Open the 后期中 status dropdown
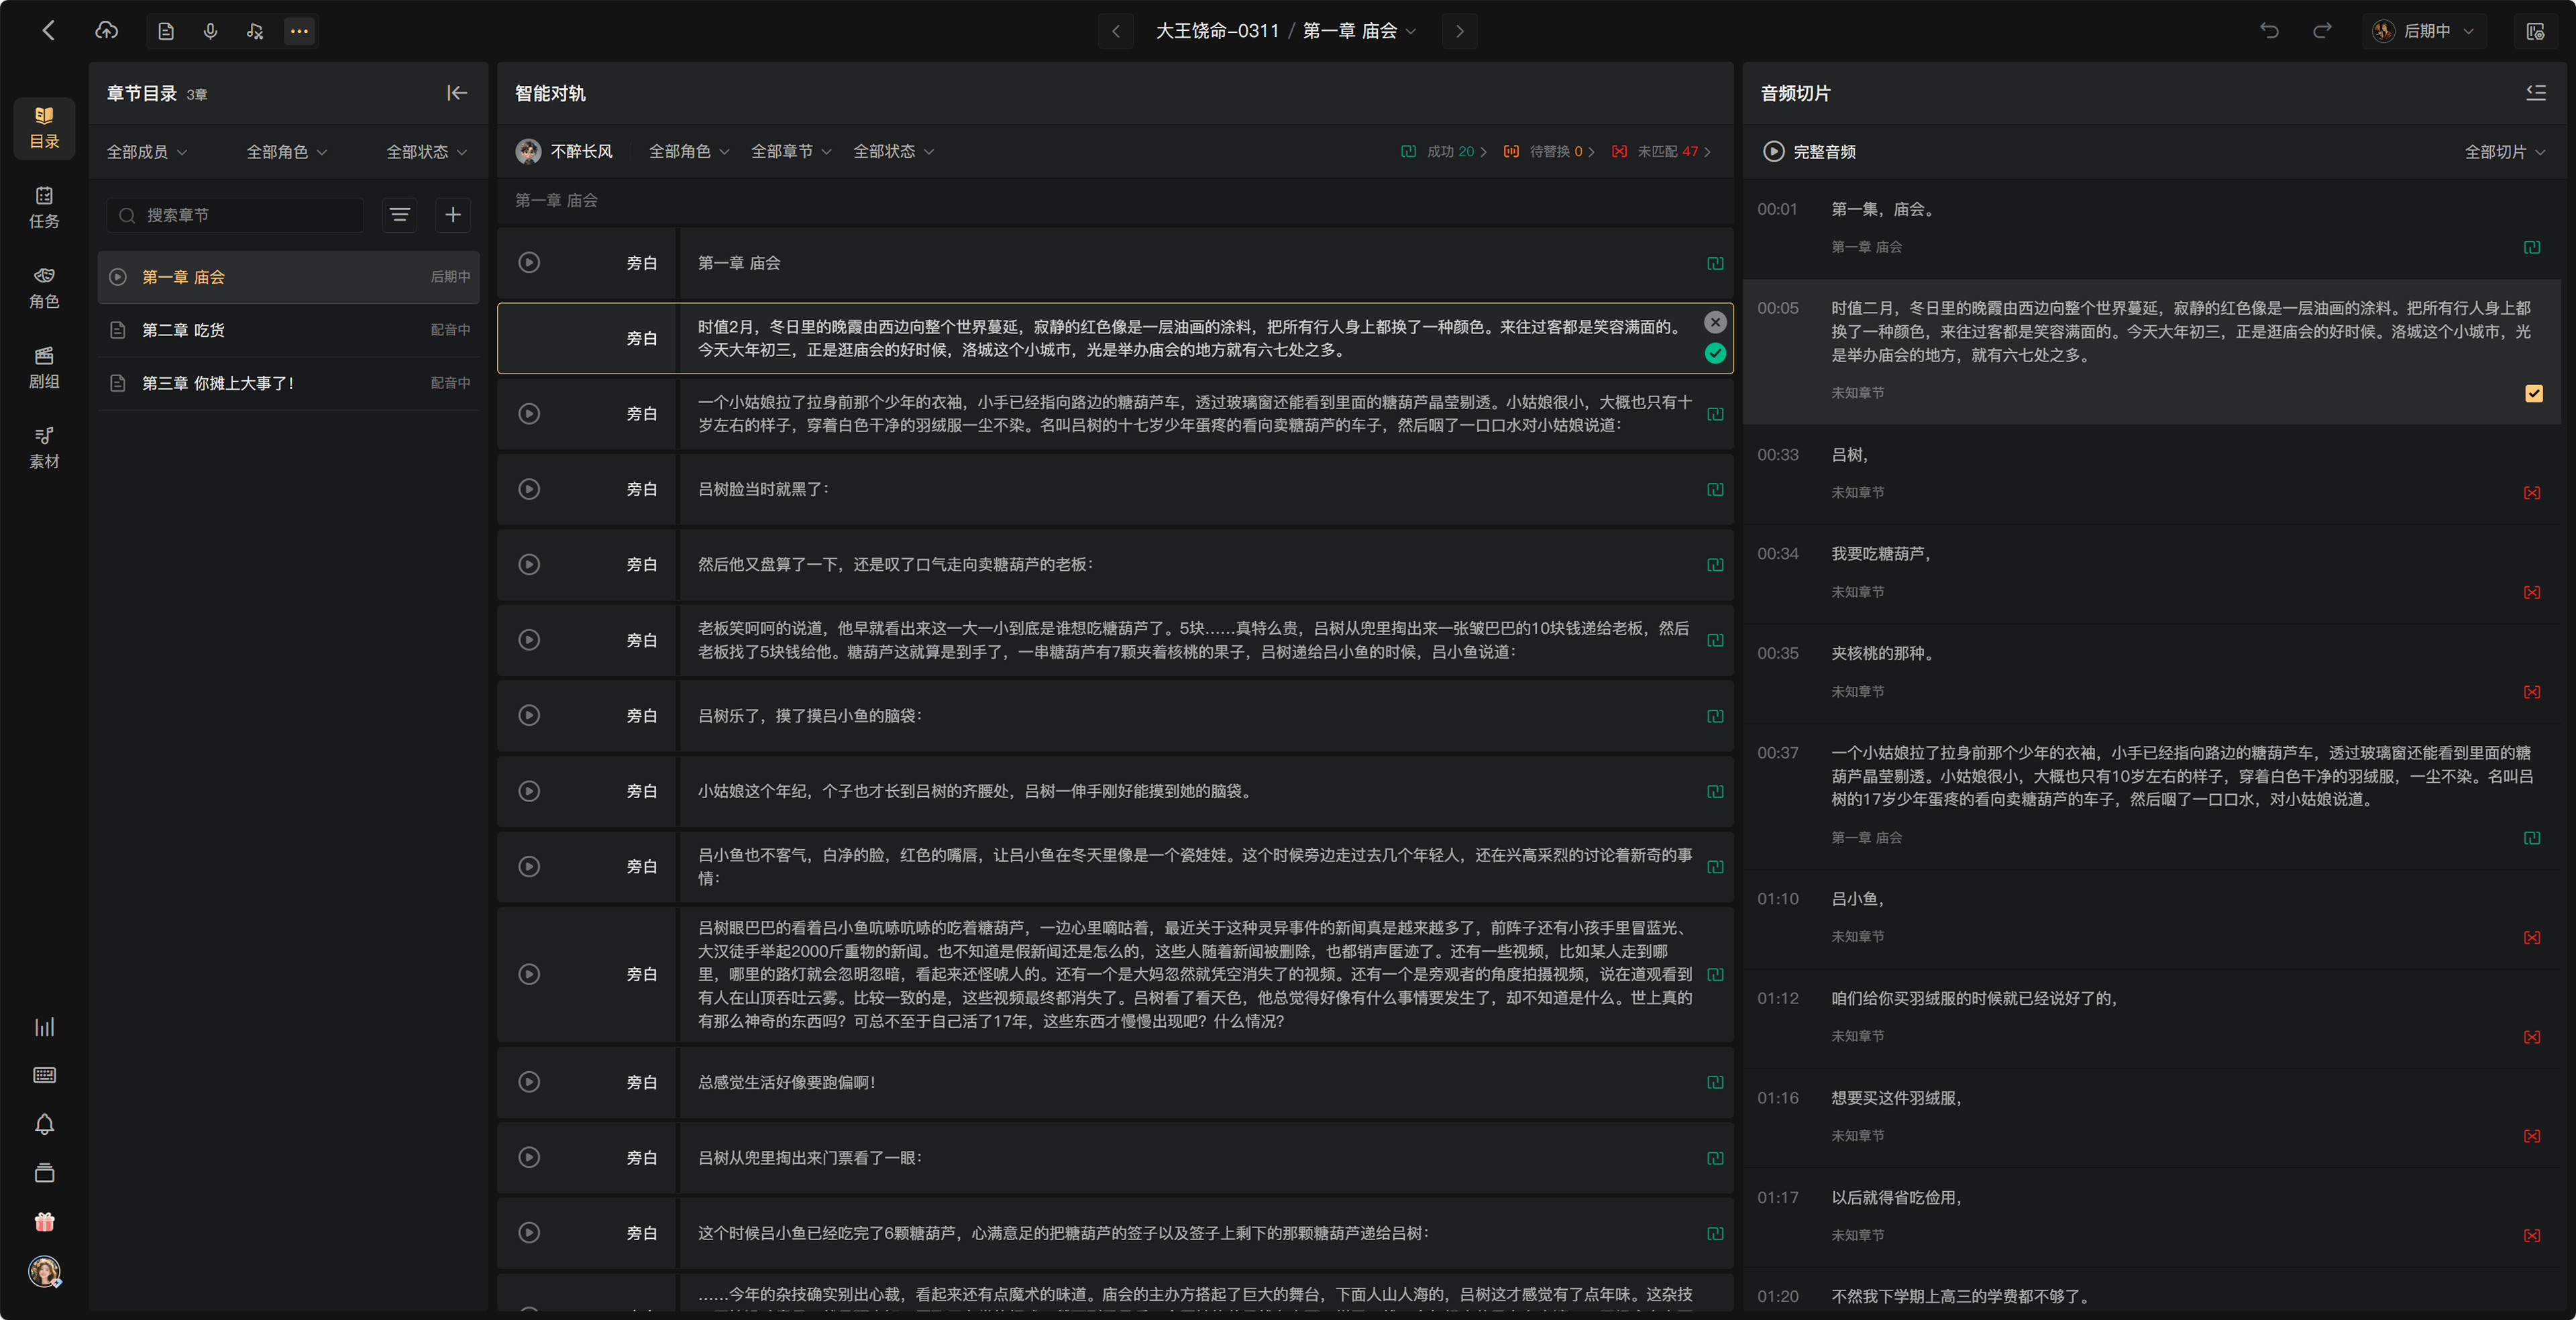 [x=2424, y=31]
